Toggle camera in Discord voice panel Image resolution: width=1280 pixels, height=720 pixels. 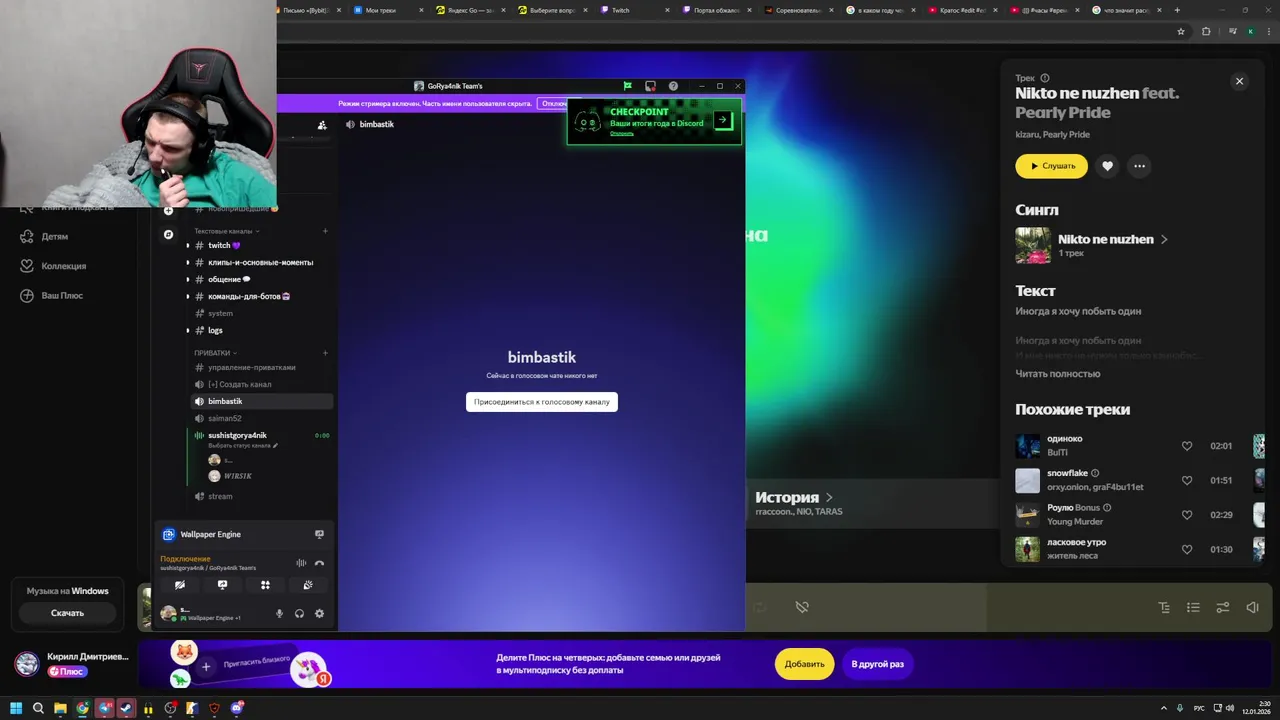[179, 585]
